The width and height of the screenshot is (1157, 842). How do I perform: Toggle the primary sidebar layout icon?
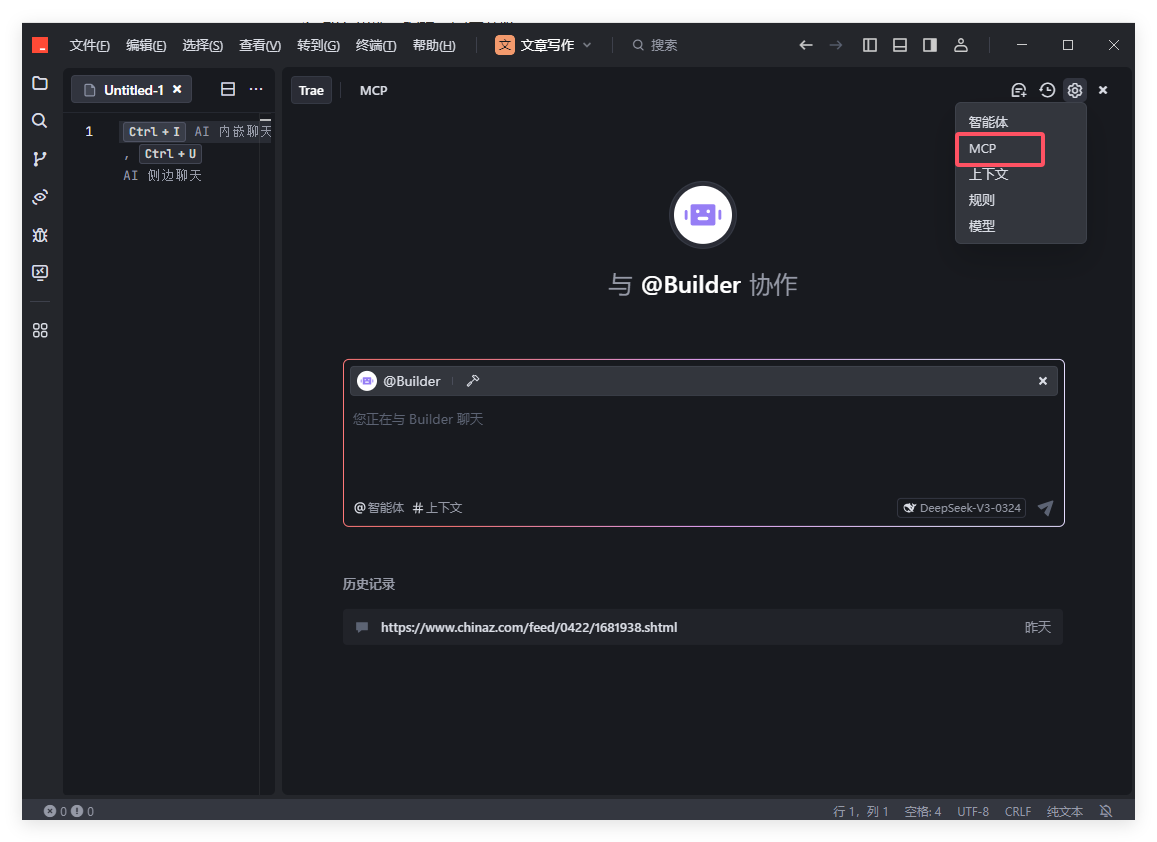(x=870, y=45)
